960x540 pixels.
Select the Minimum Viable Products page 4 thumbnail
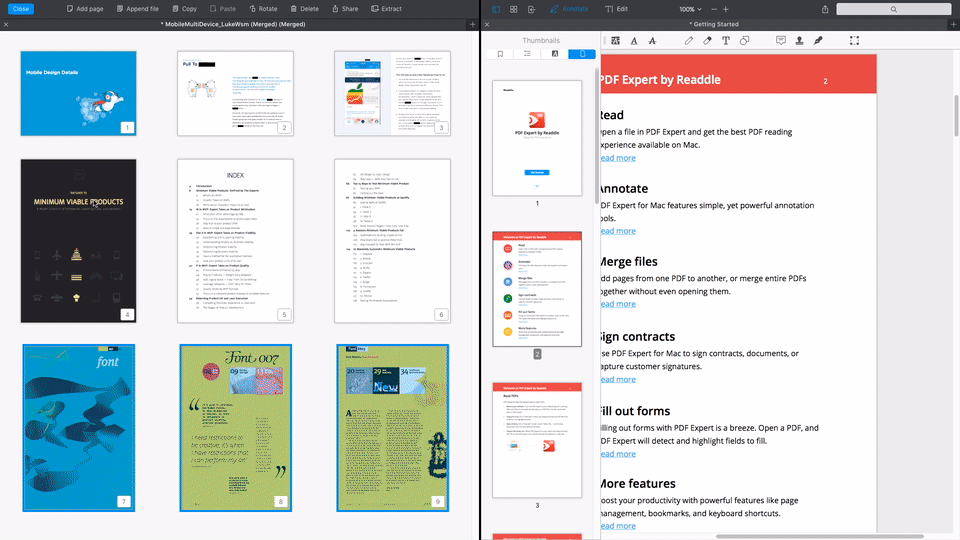78,241
